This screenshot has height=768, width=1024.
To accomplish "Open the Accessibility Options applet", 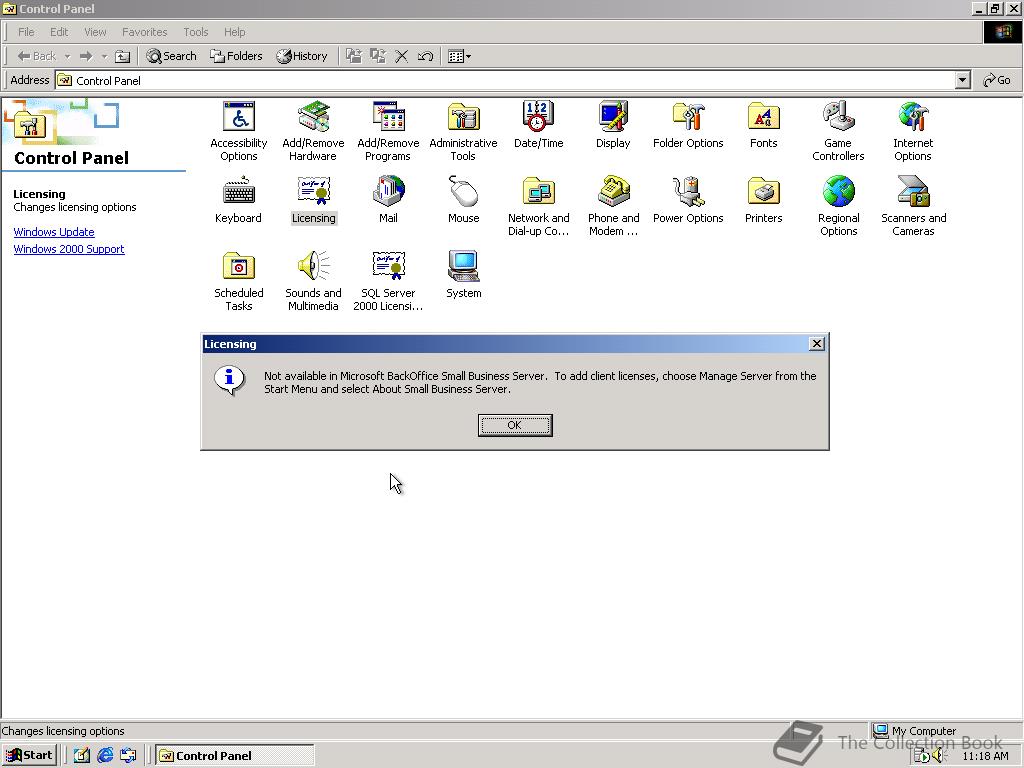I will pyautogui.click(x=238, y=131).
